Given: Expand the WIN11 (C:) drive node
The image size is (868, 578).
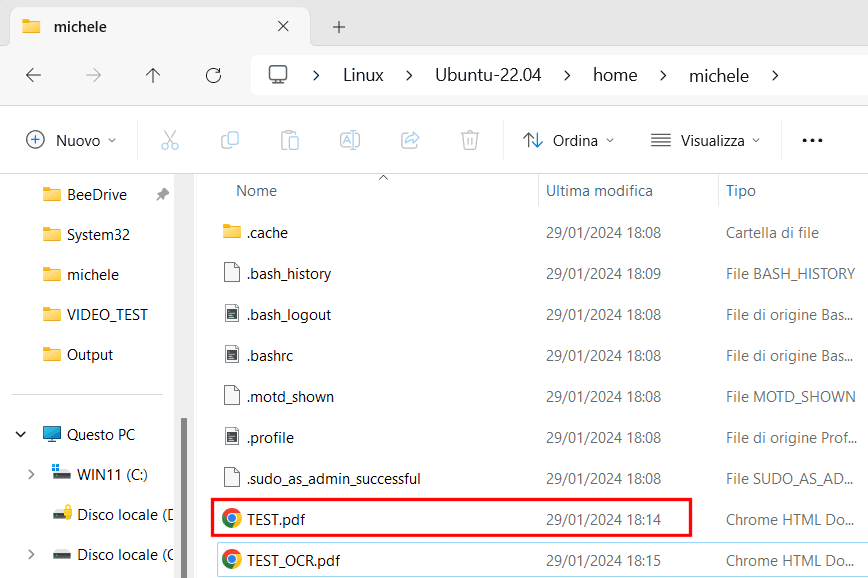Looking at the screenshot, I should 31,475.
